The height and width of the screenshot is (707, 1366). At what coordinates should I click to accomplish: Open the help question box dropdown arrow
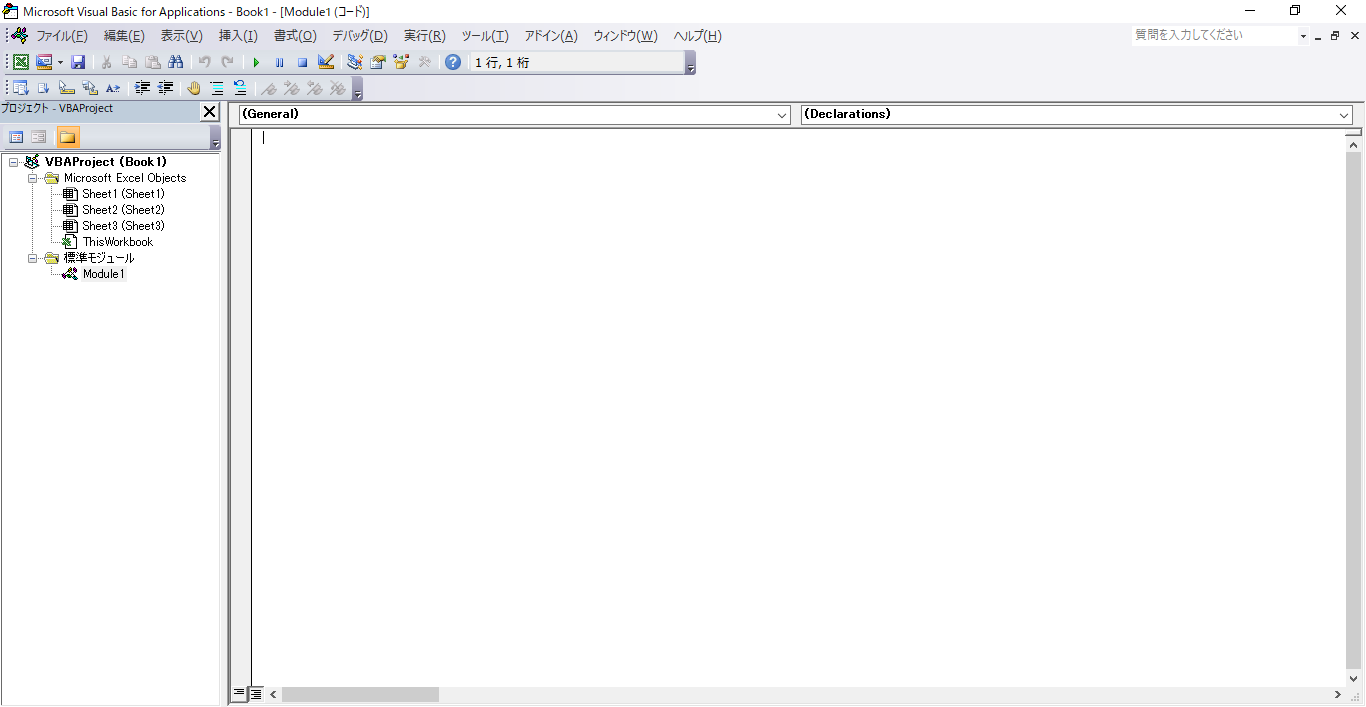coord(1303,36)
